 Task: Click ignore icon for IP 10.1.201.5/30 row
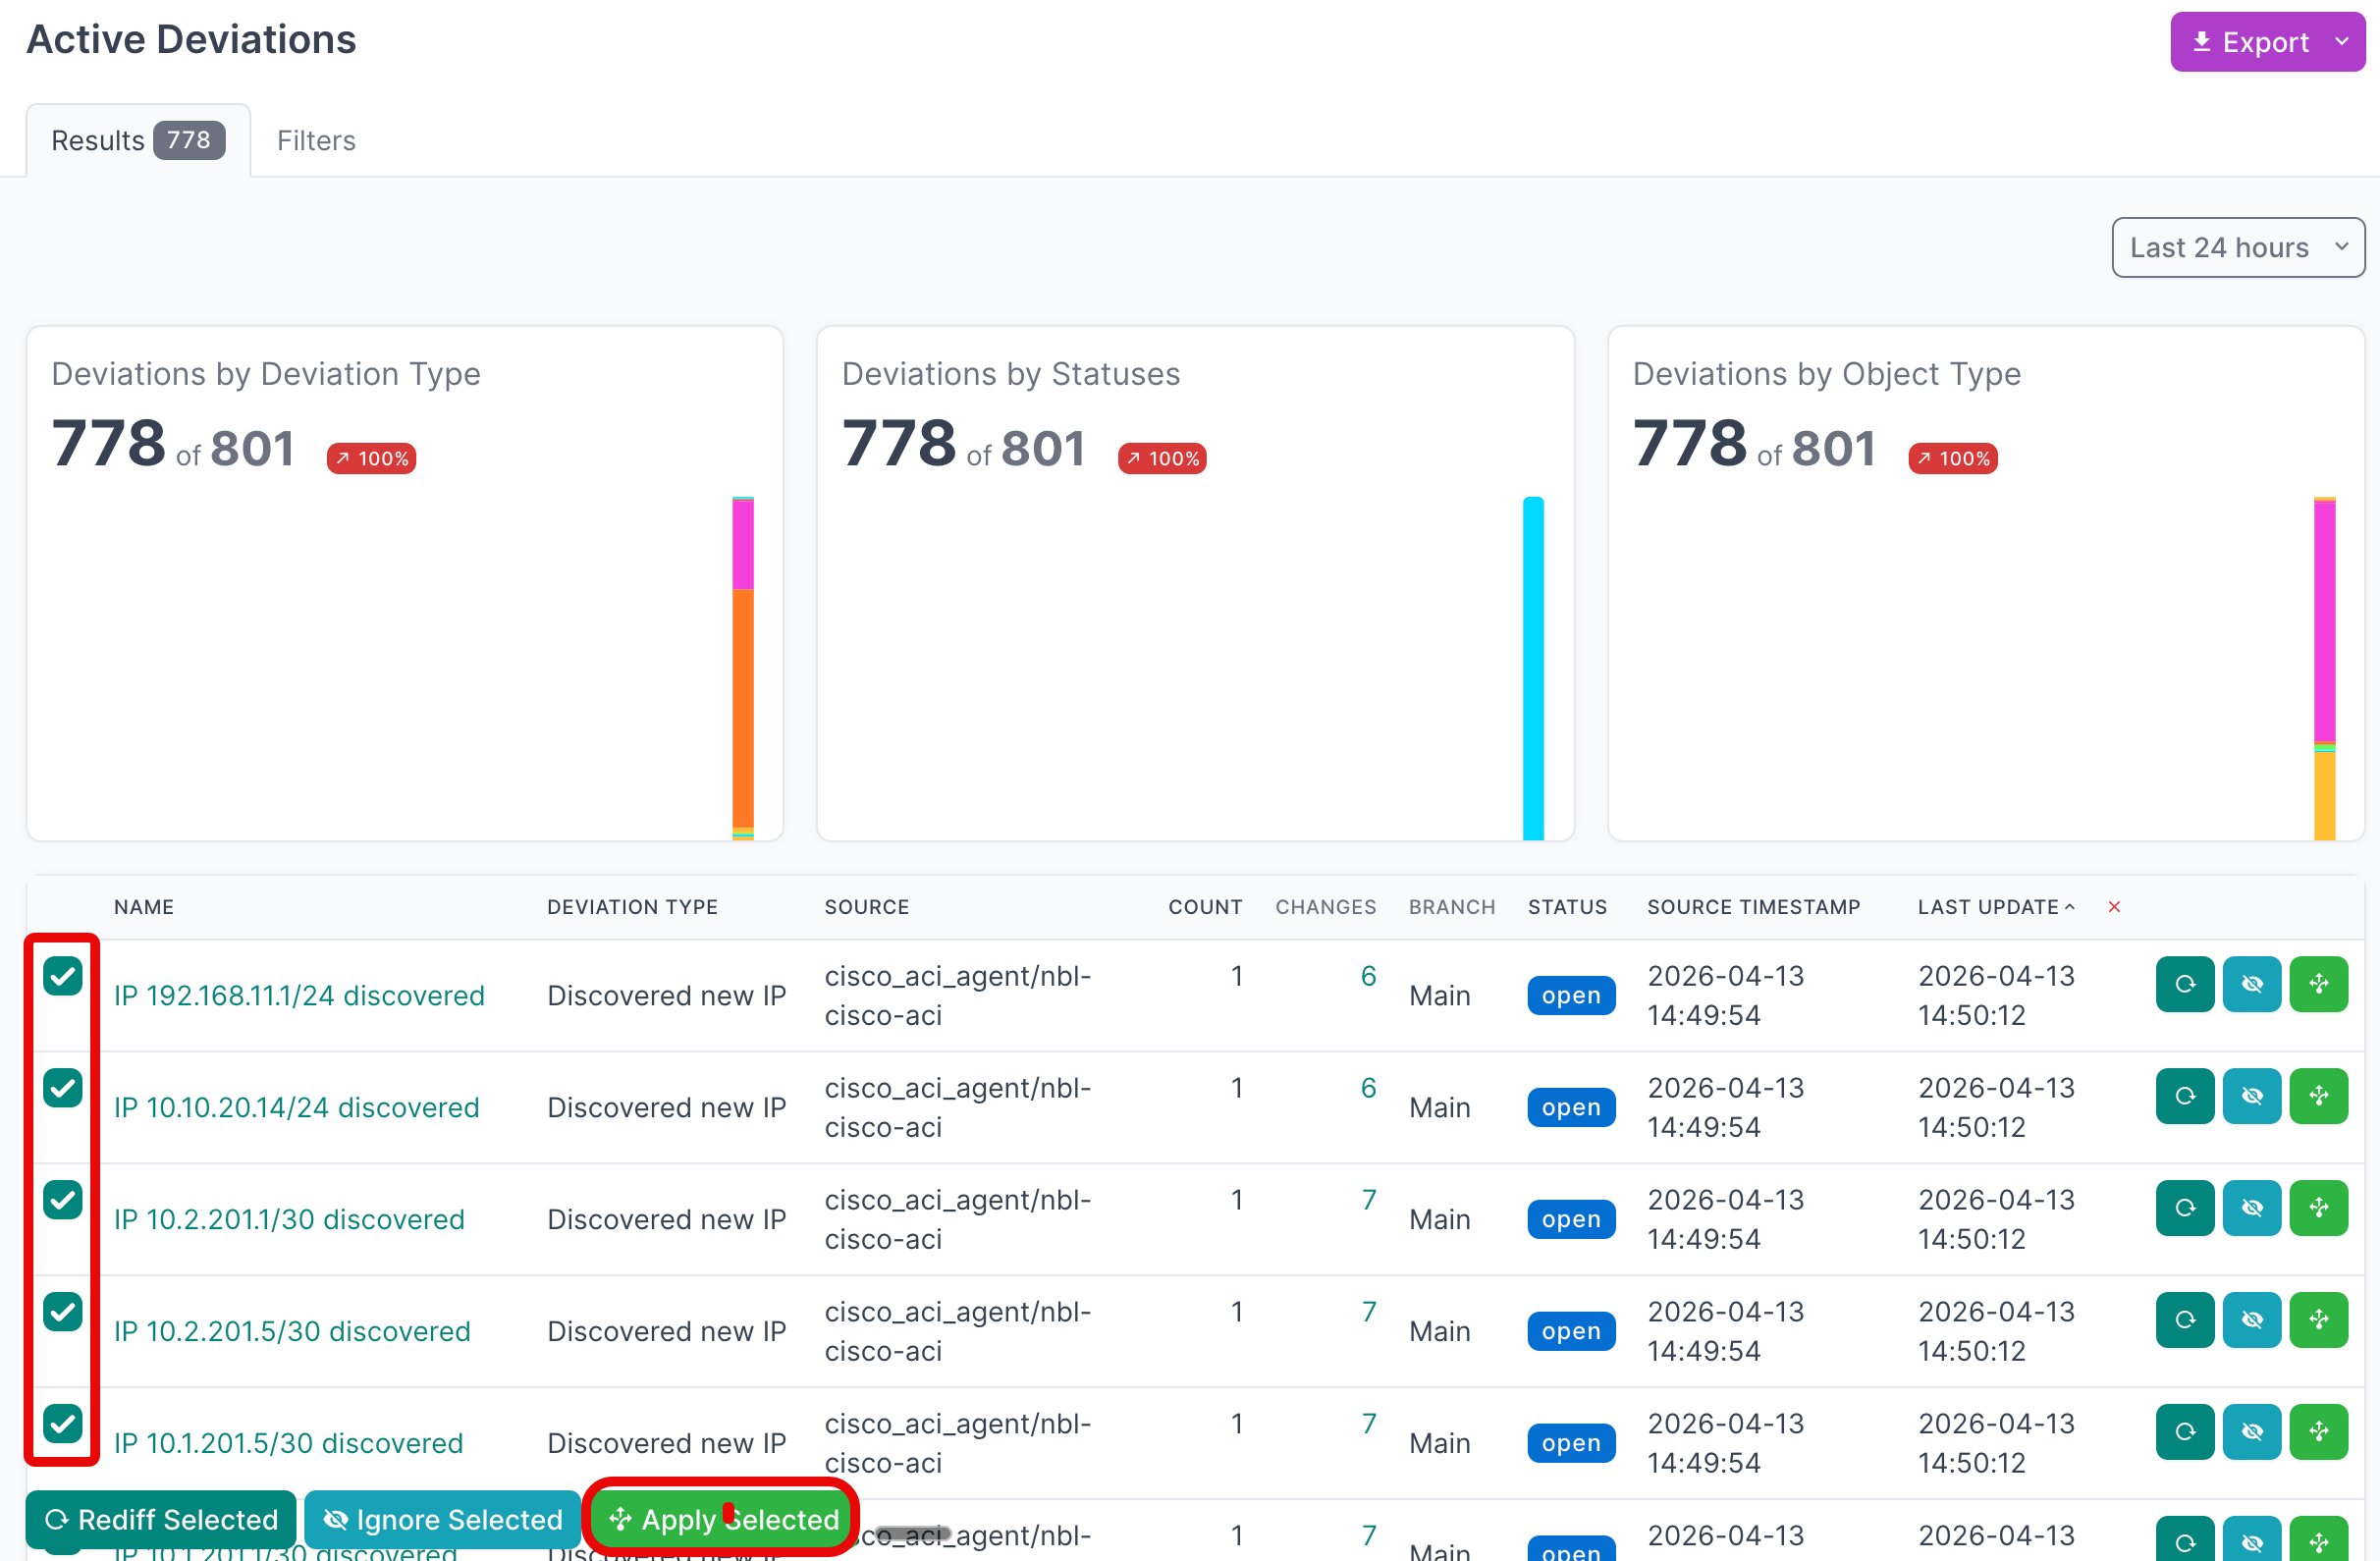2251,1432
